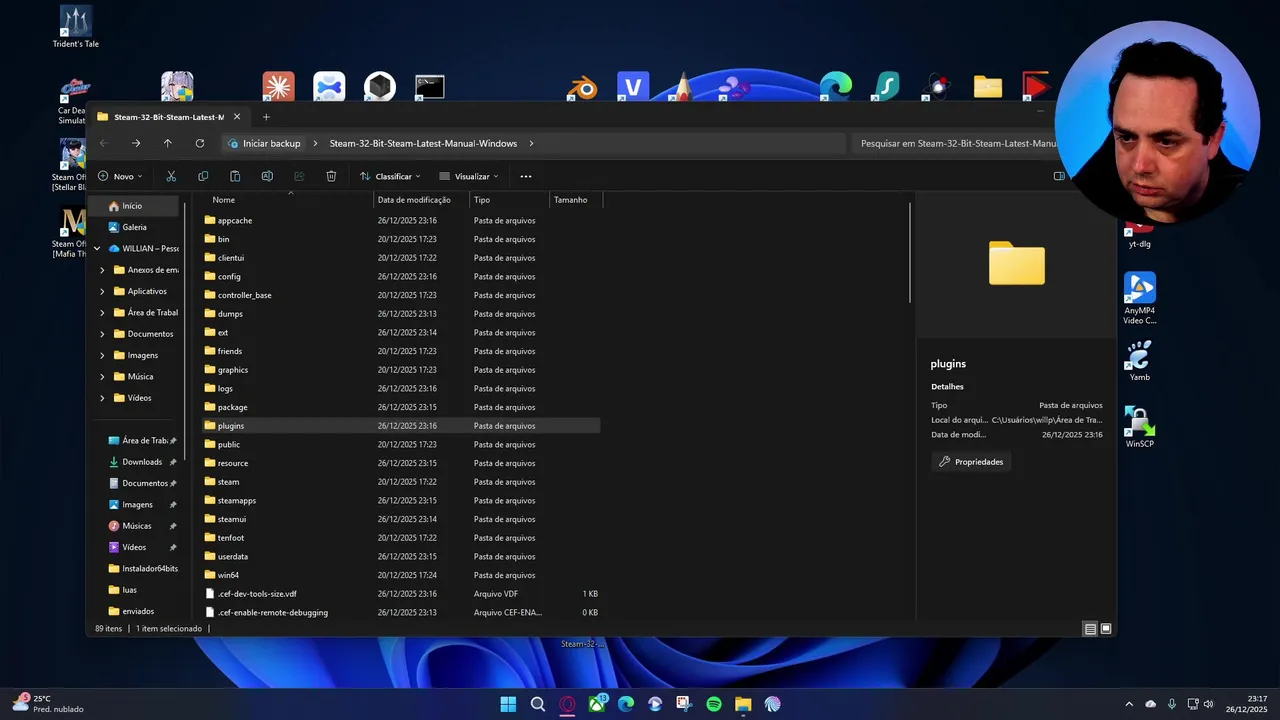Screen dimensions: 1280x720
Task: Open Opera GX from the taskbar
Action: (x=567, y=704)
